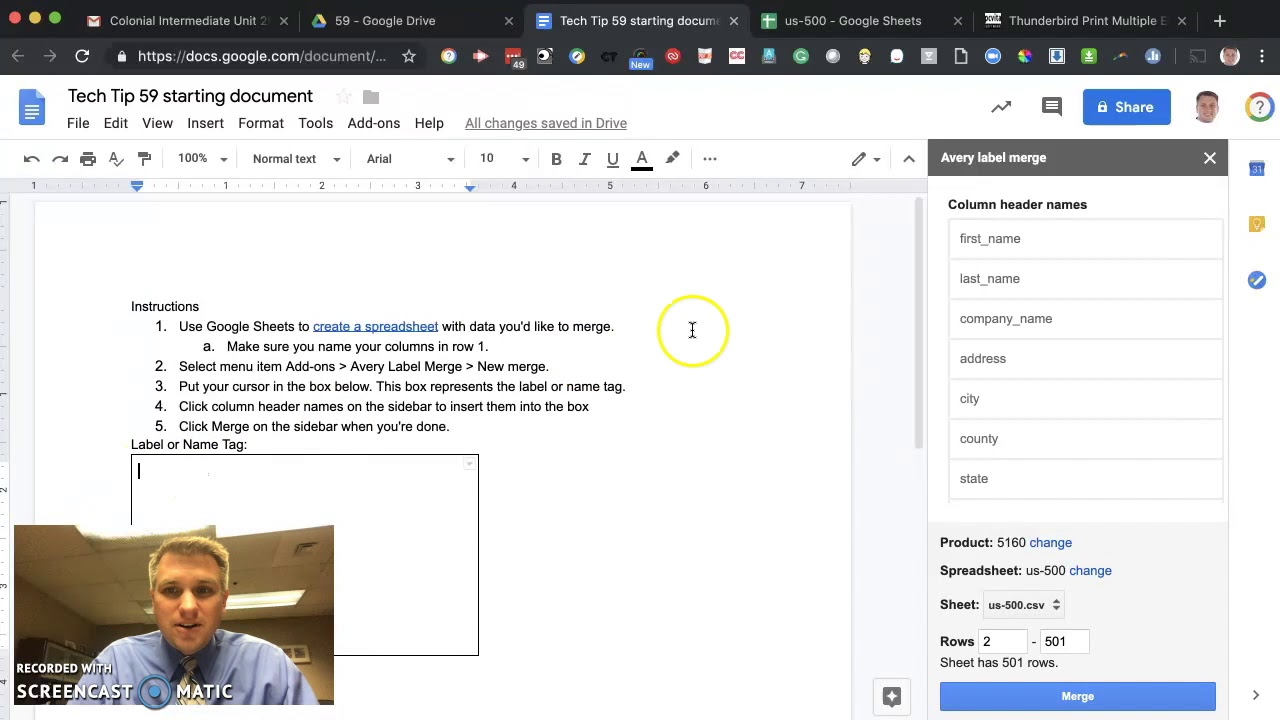The height and width of the screenshot is (720, 1280).
Task: Toggle spelling and grammar check icon
Action: click(x=116, y=159)
